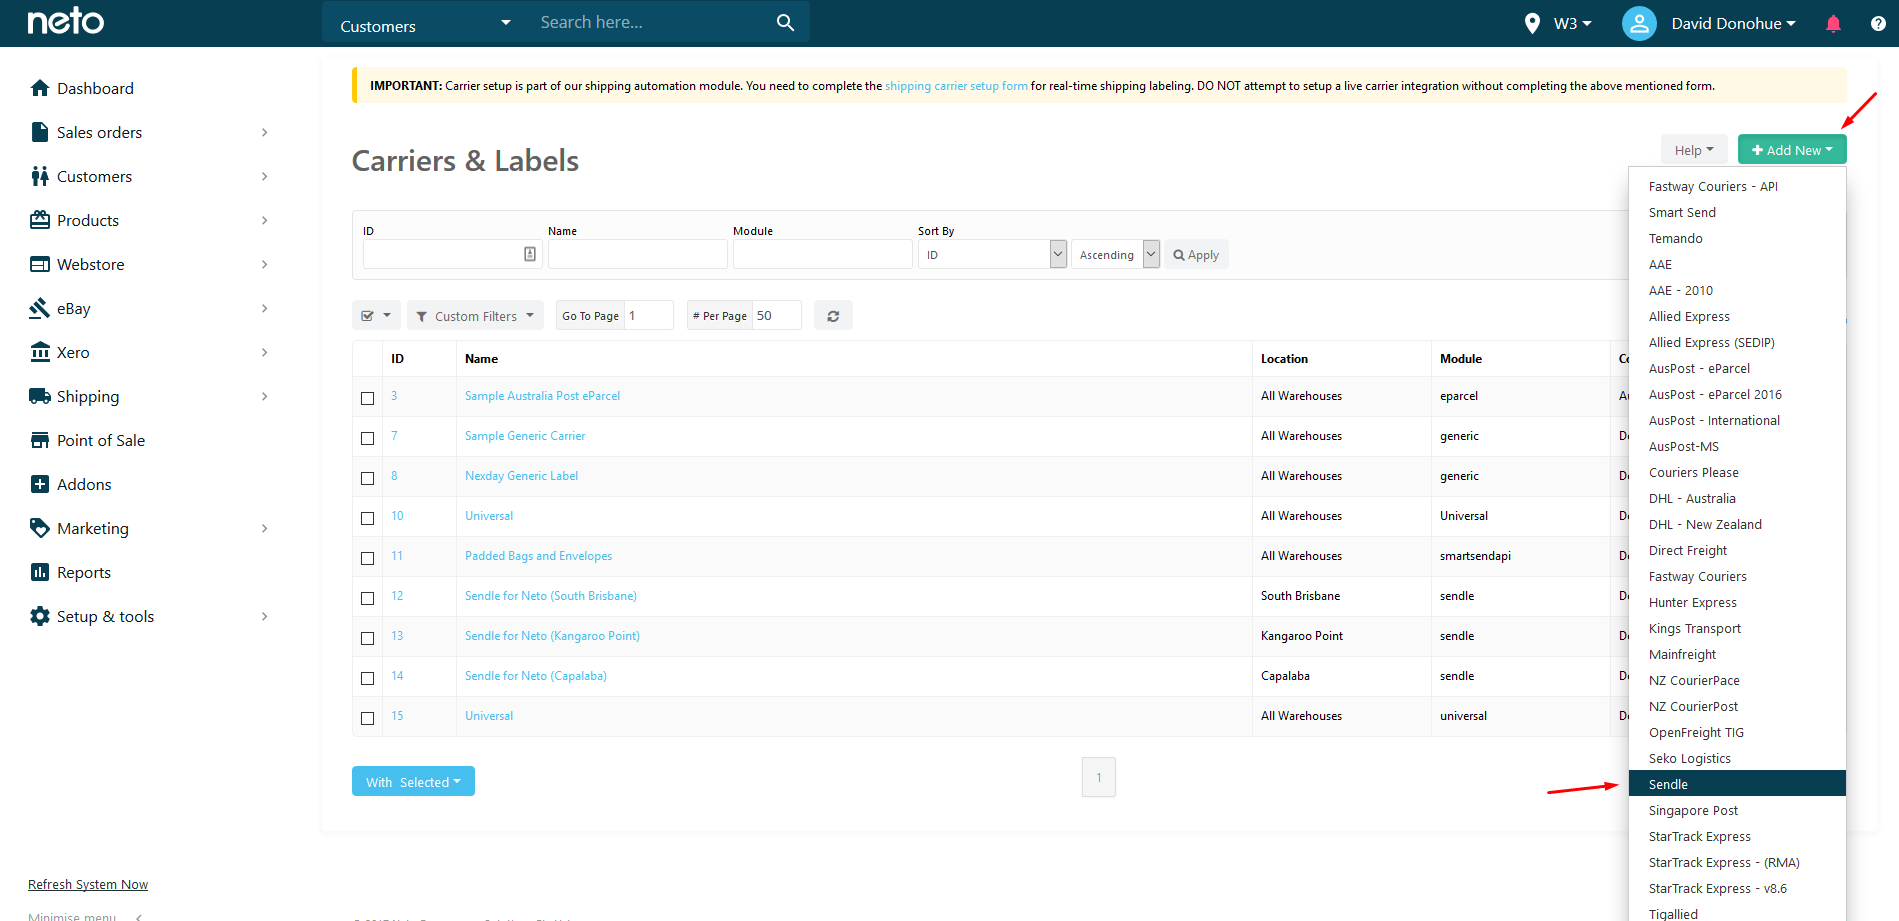Click the Per Page value field
The width and height of the screenshot is (1899, 921).
[x=776, y=315]
